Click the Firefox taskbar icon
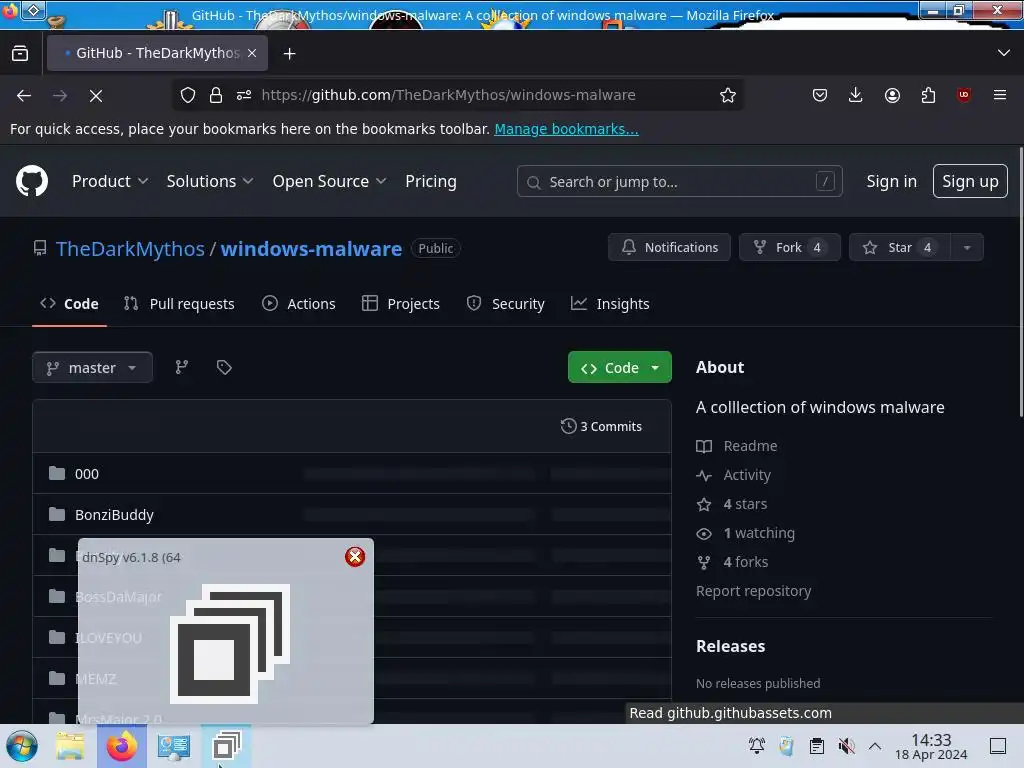The width and height of the screenshot is (1024, 768). [x=121, y=746]
